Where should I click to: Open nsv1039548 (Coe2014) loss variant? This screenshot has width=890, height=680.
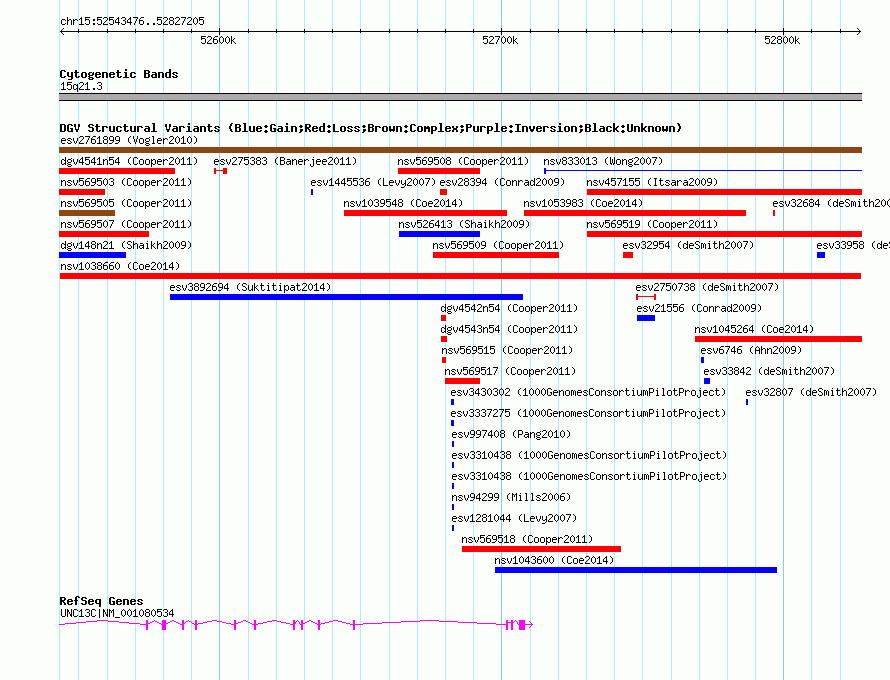click(x=403, y=203)
